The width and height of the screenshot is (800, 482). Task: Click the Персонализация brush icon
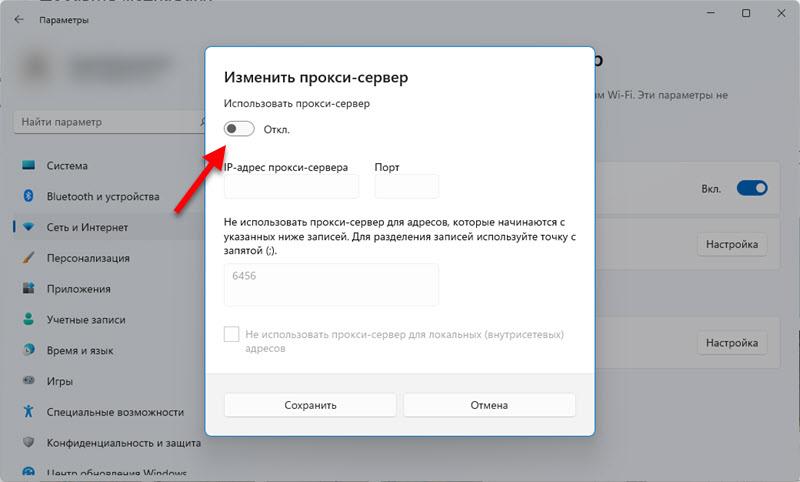29,258
